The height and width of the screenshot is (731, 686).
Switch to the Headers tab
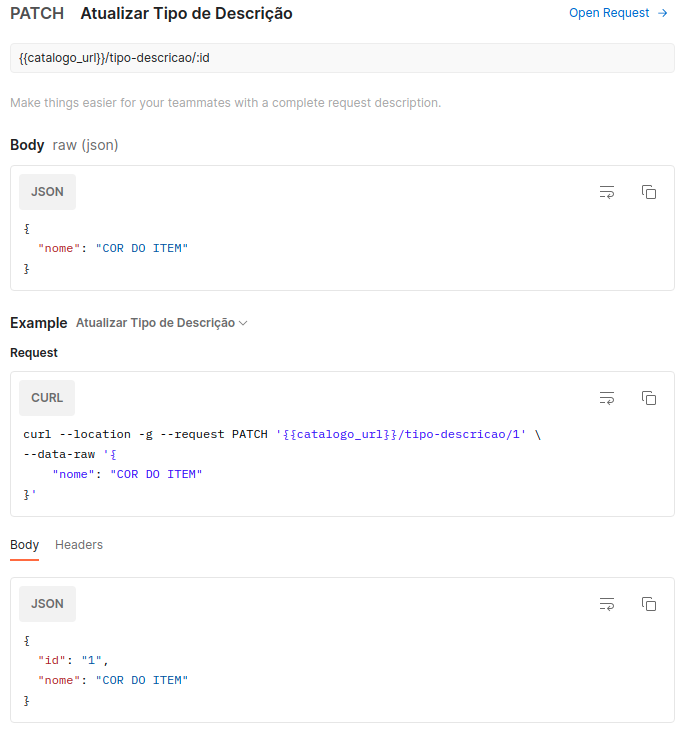(79, 545)
